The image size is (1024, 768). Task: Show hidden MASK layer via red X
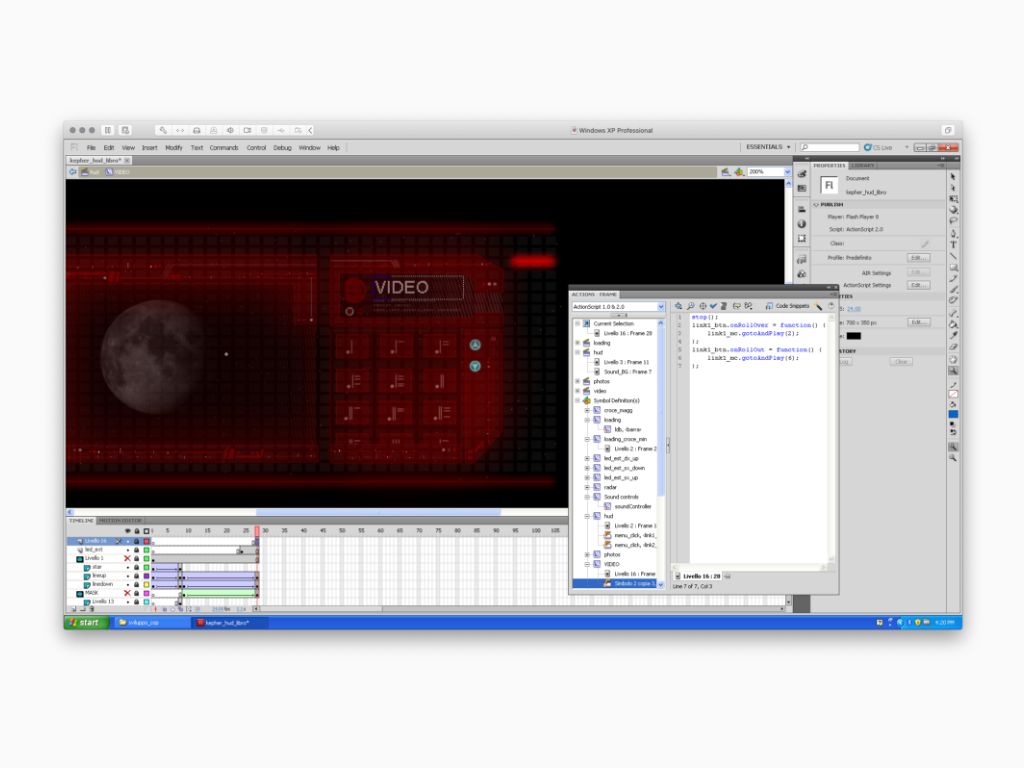coord(127,593)
